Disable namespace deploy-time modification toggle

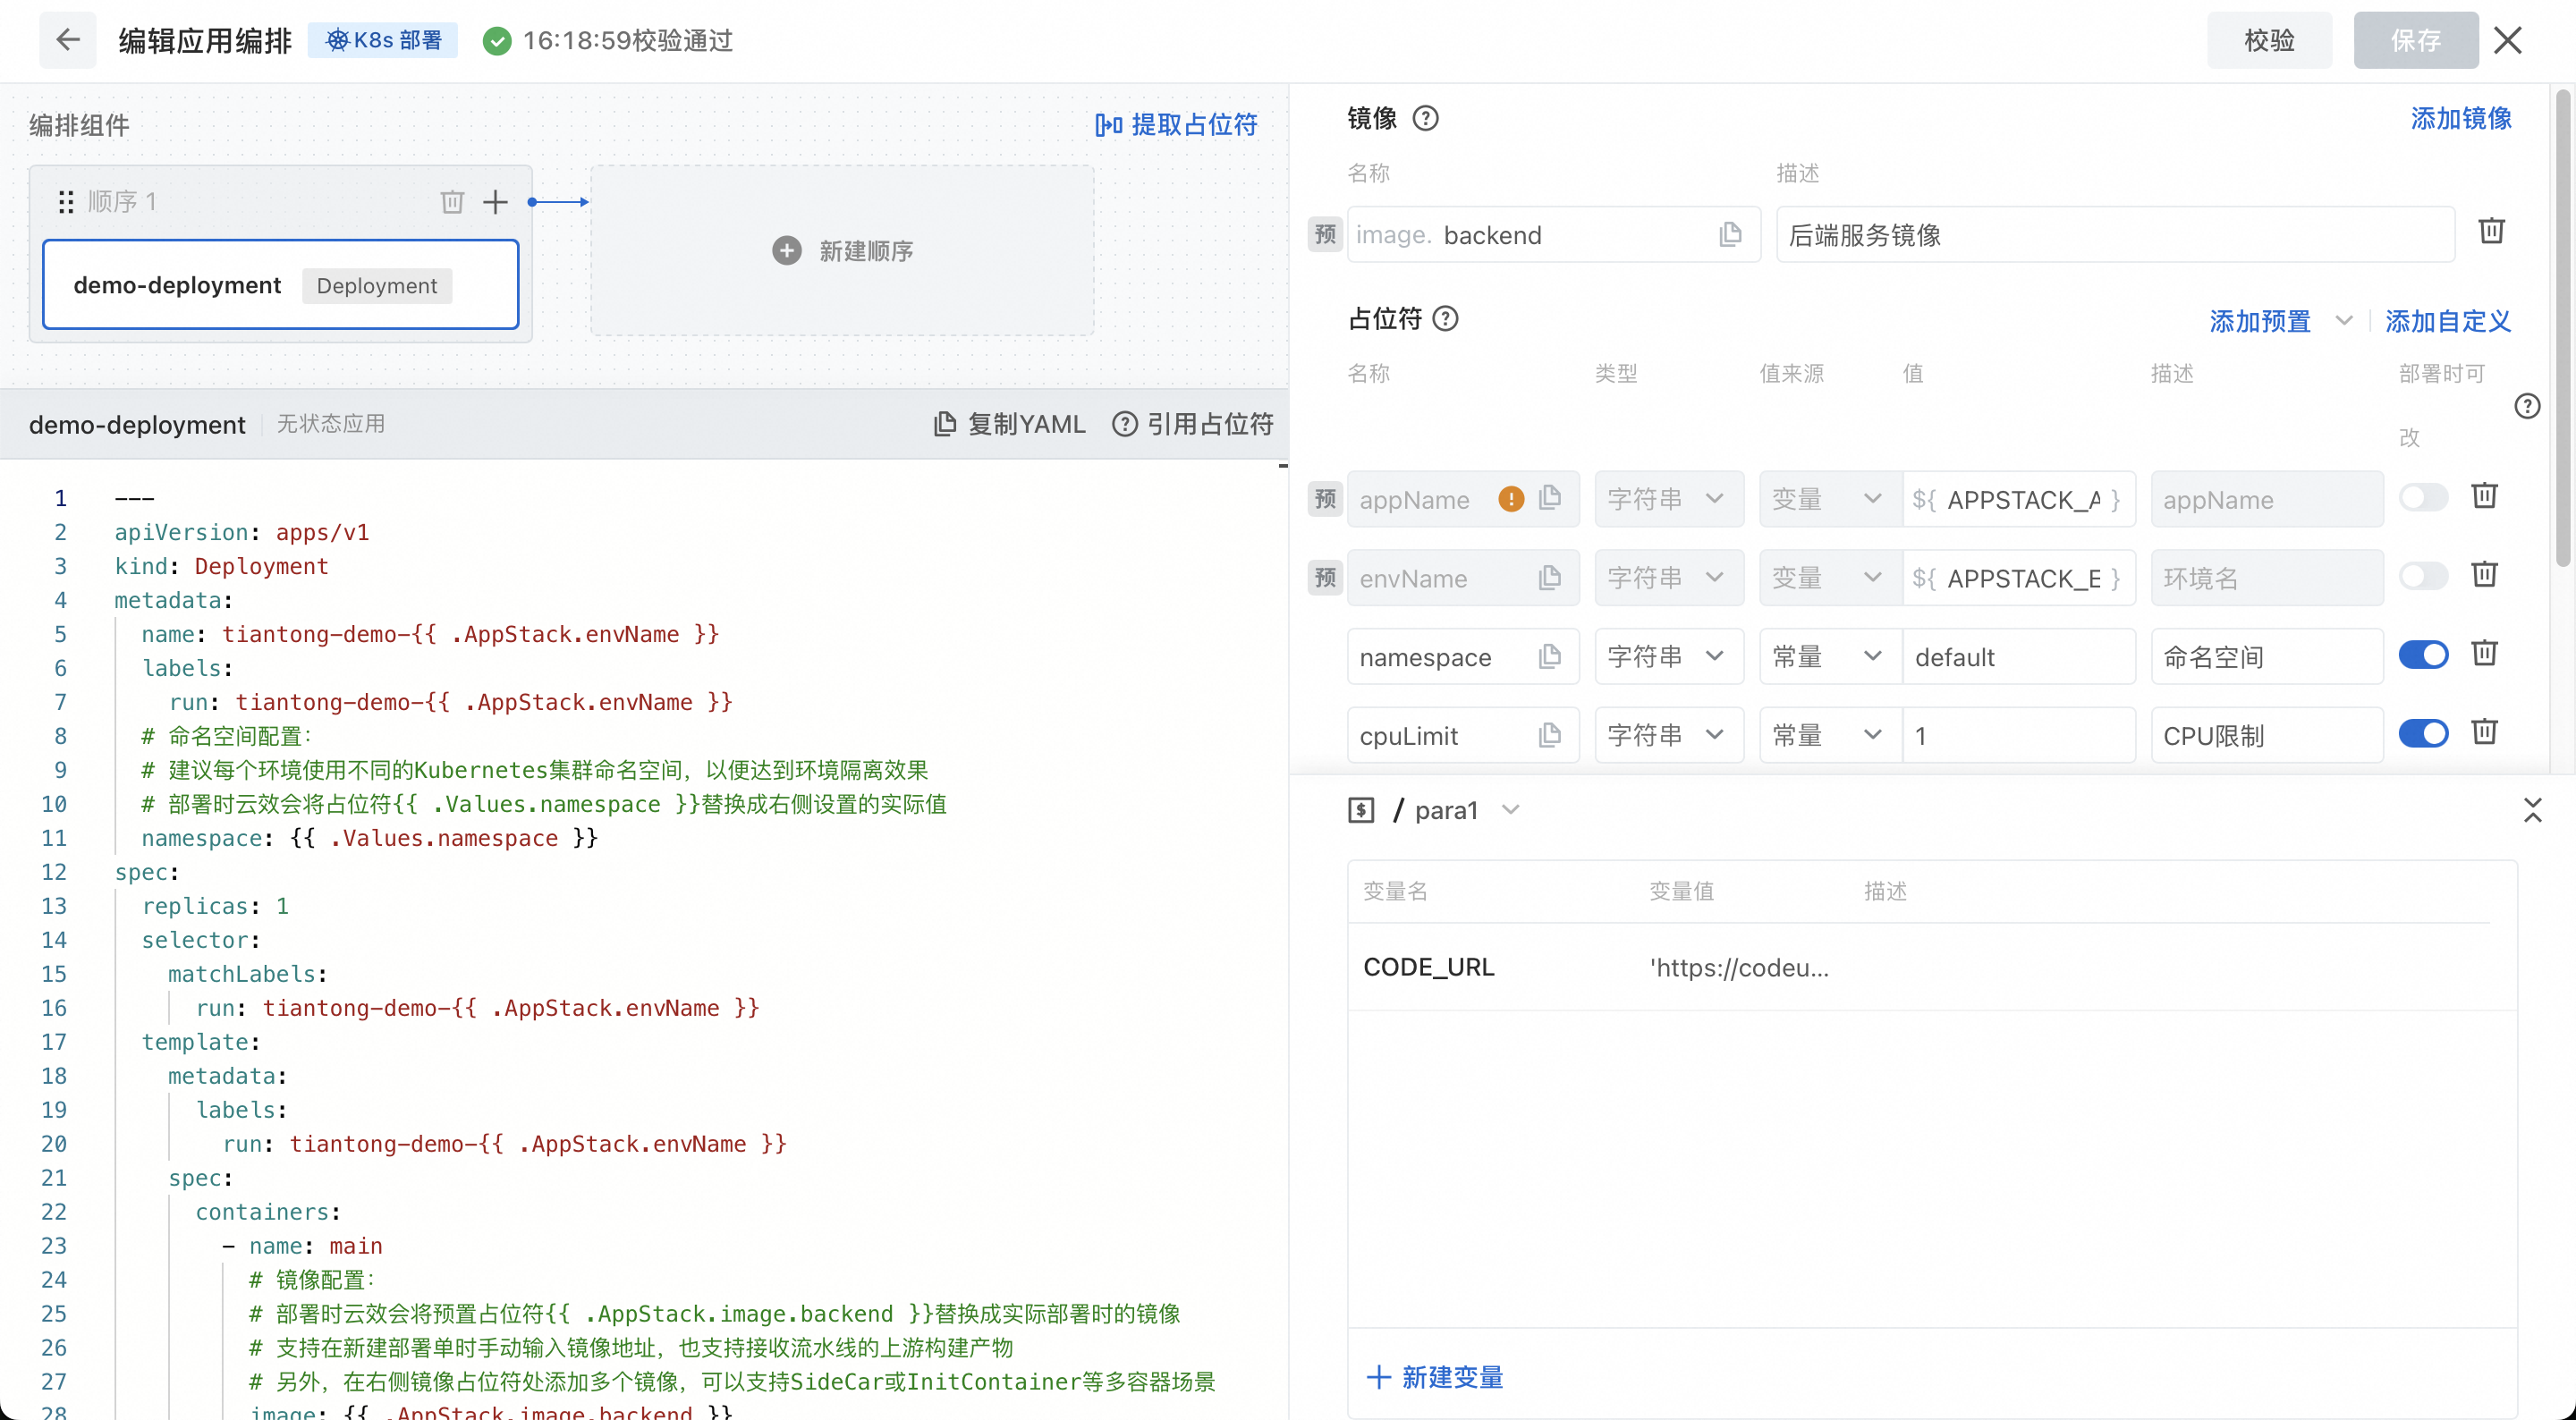(2423, 655)
